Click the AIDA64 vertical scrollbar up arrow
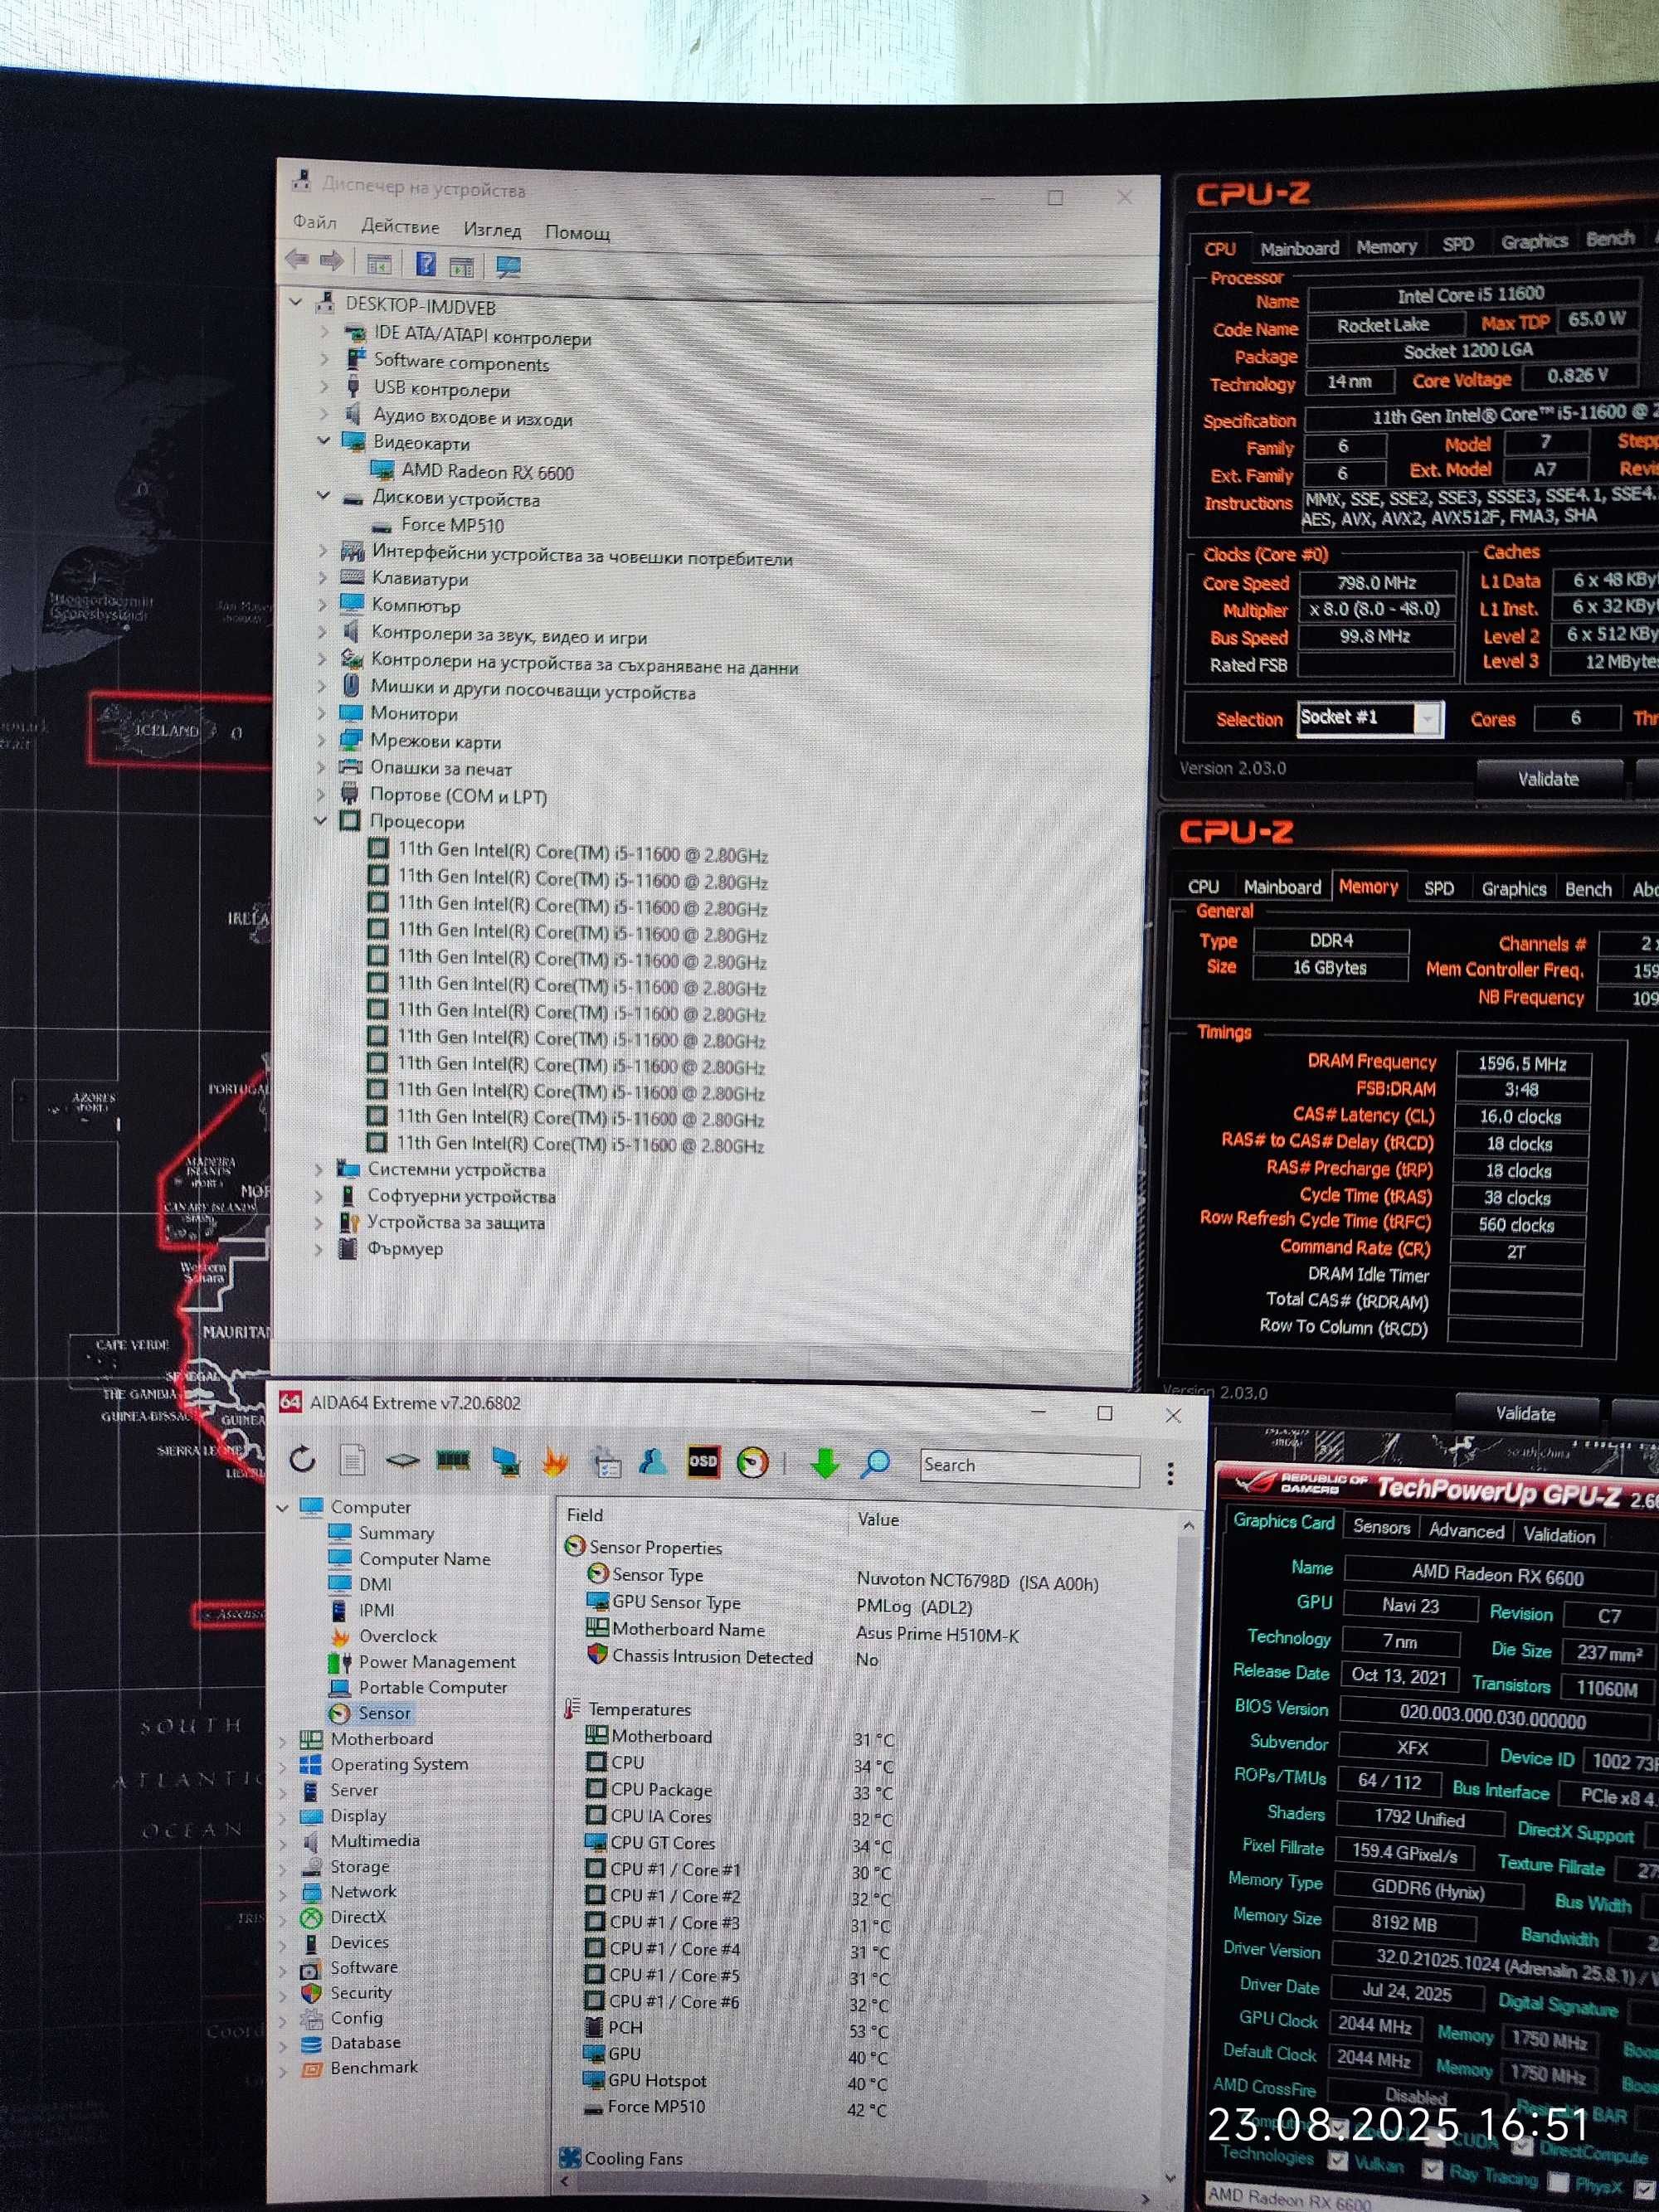Image resolution: width=1659 pixels, height=2212 pixels. click(1188, 1526)
